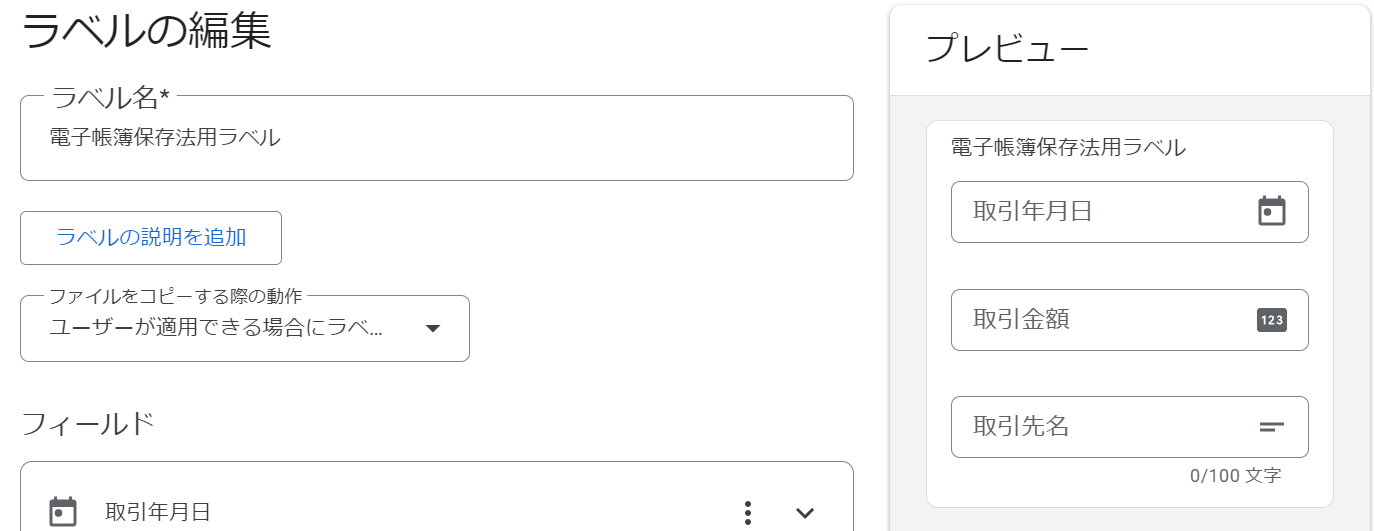The height and width of the screenshot is (531, 1374).
Task: Open the three-dot menu for 取引年月日 field
Action: coord(748,513)
